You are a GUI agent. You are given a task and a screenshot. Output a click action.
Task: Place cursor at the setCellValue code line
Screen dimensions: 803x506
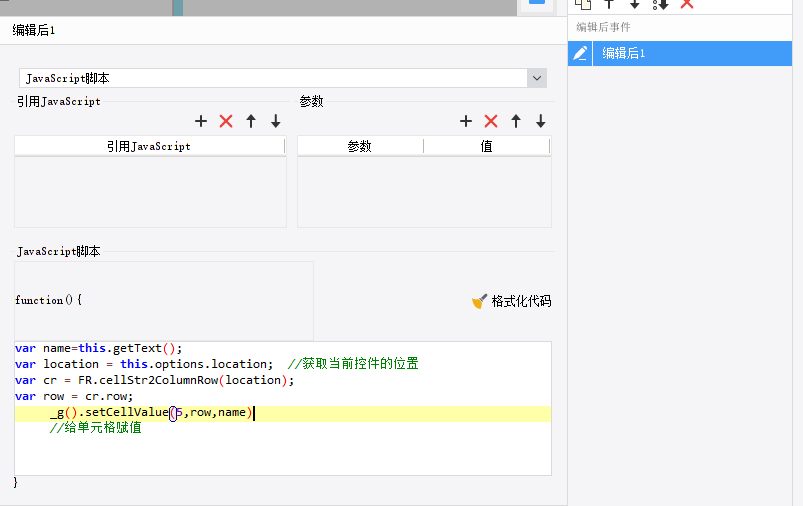(x=150, y=413)
